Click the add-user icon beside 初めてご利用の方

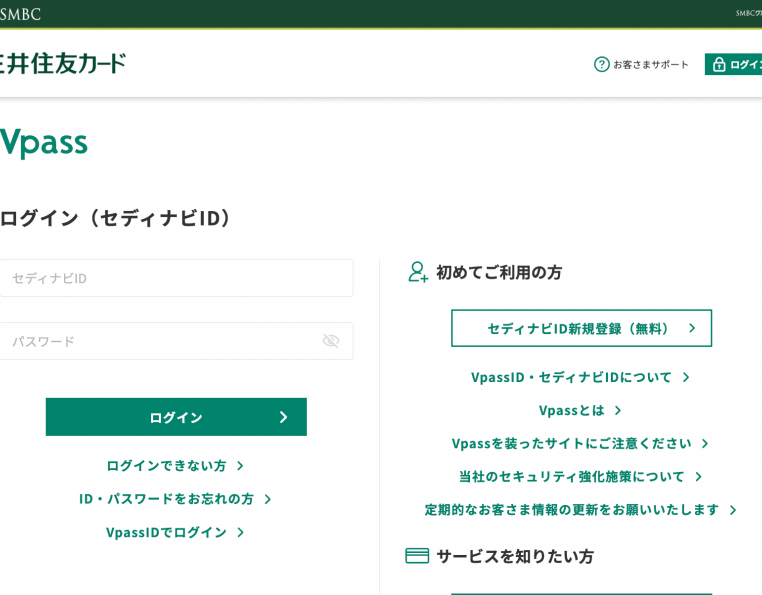click(x=418, y=272)
